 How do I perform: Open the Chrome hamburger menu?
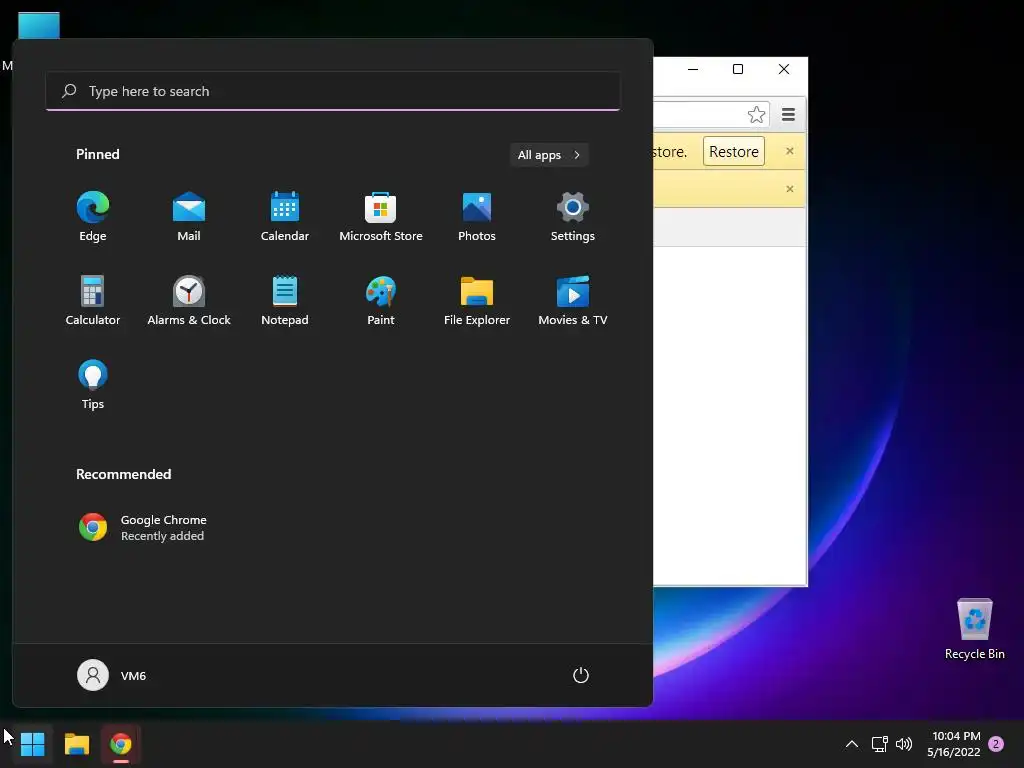pos(788,115)
